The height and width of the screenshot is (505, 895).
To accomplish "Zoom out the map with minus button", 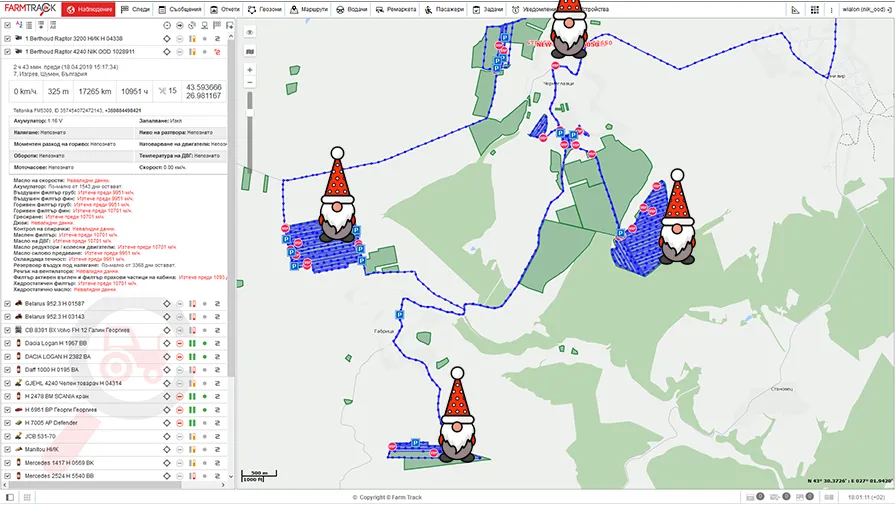I will pos(249,83).
